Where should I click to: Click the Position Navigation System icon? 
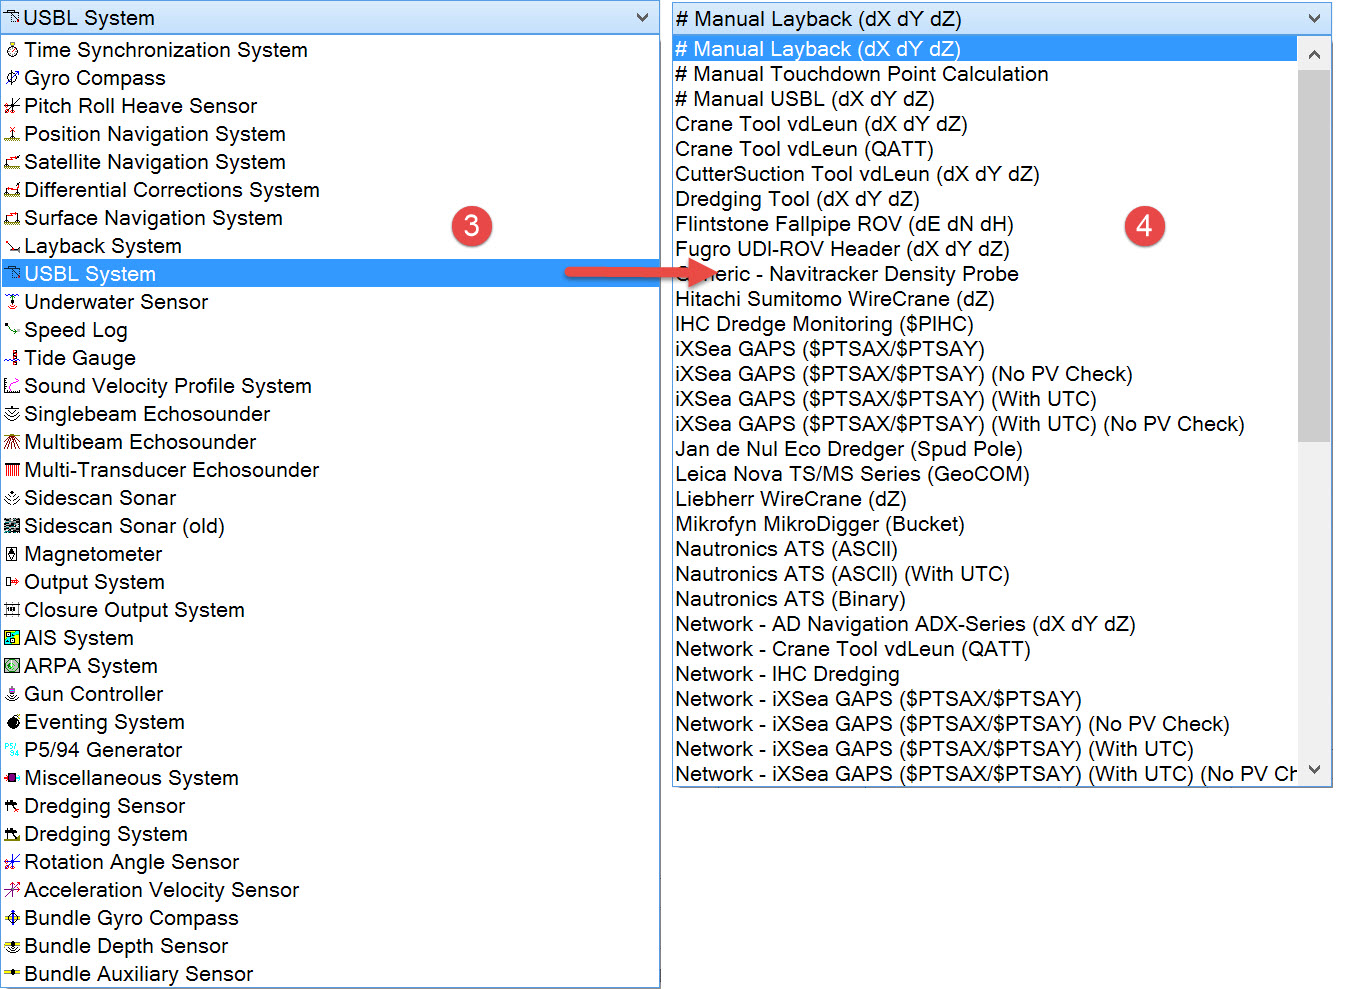[x=12, y=134]
